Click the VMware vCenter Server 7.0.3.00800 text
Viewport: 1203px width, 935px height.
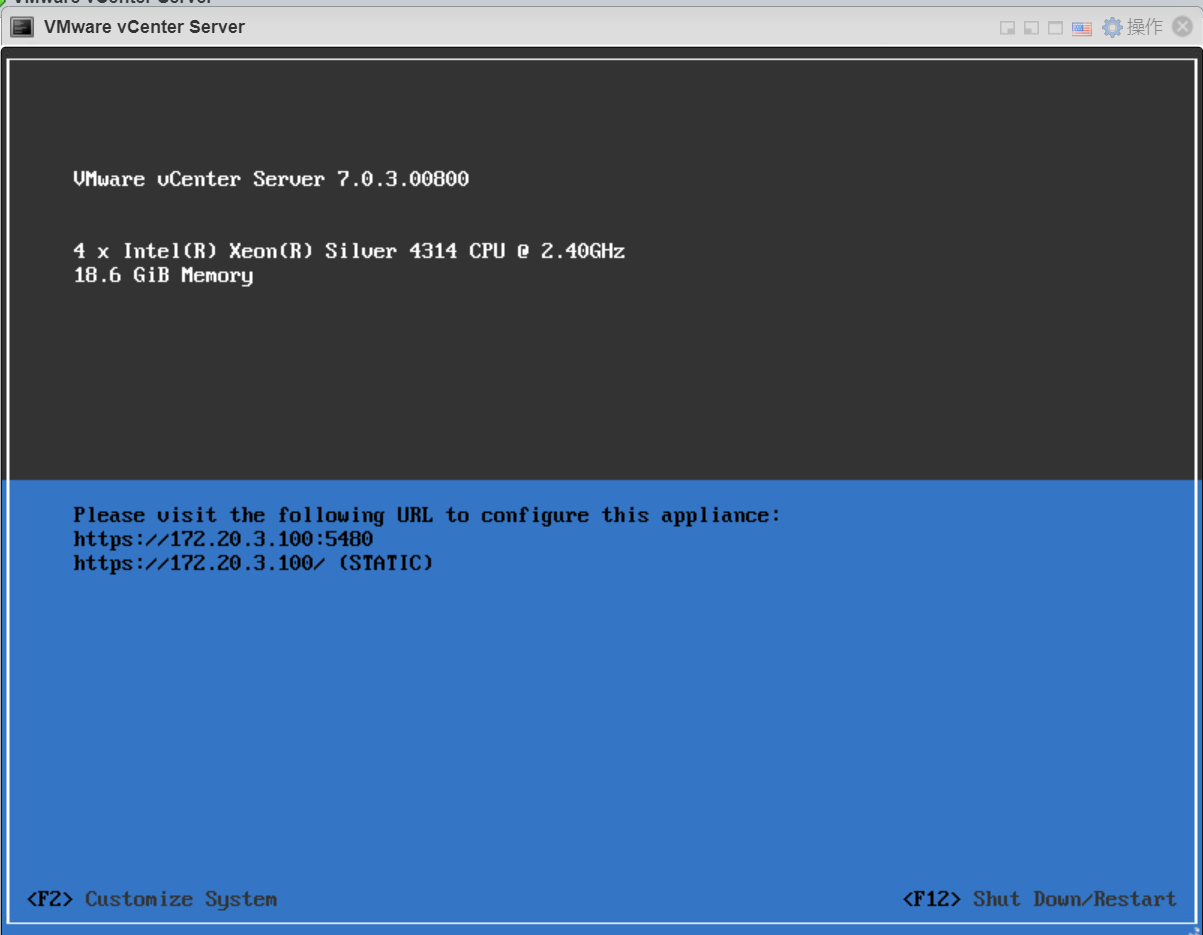(271, 180)
